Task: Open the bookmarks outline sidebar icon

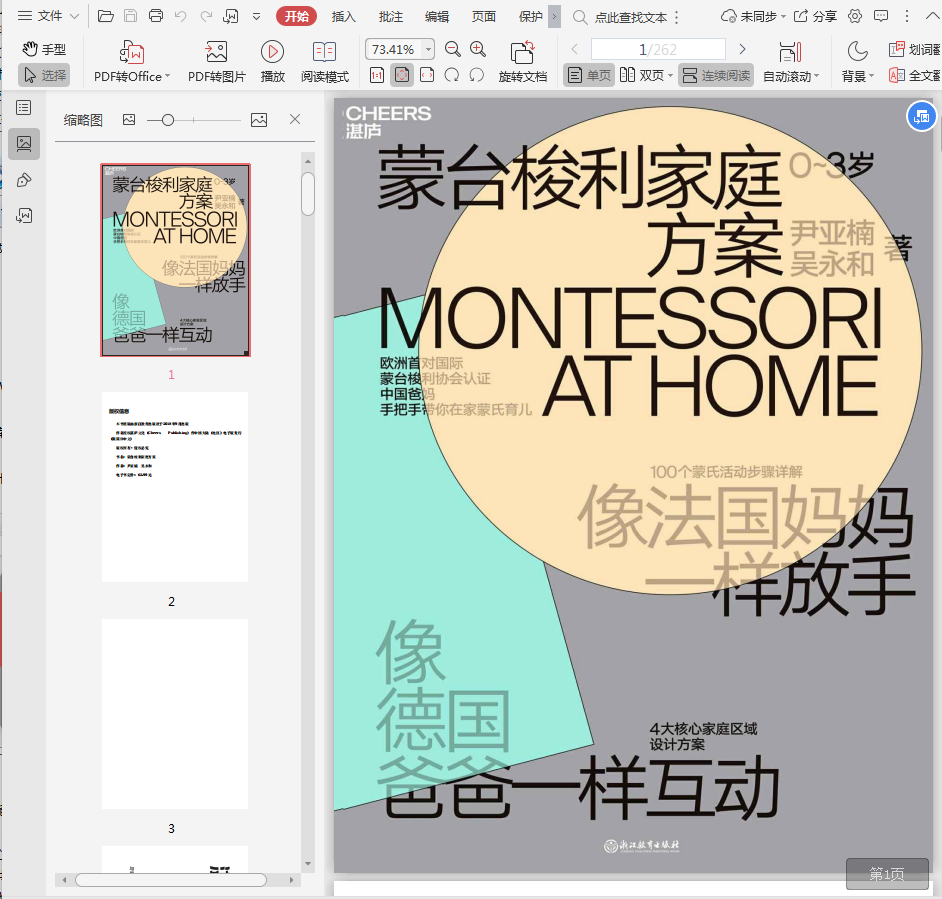Action: [x=24, y=108]
